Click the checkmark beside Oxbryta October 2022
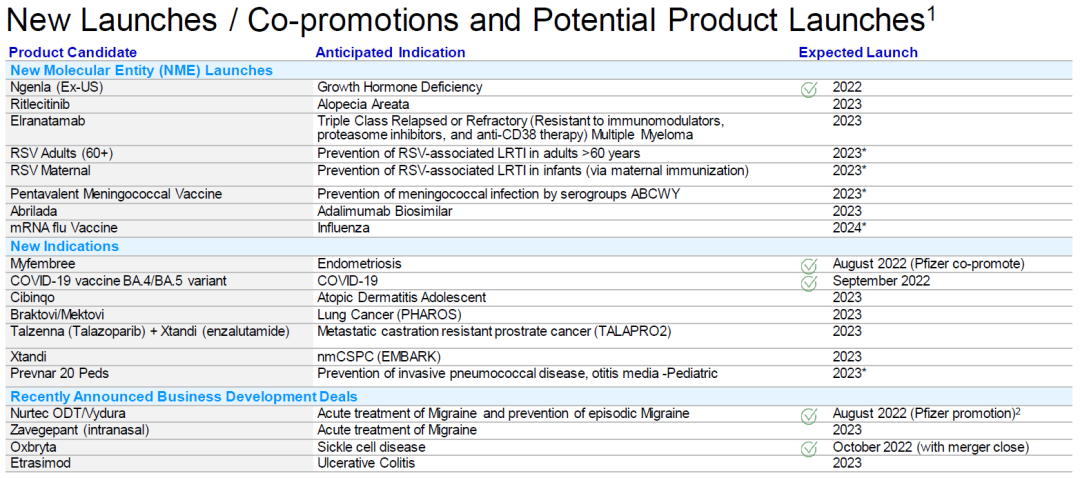This screenshot has width=1080, height=478. click(x=809, y=448)
